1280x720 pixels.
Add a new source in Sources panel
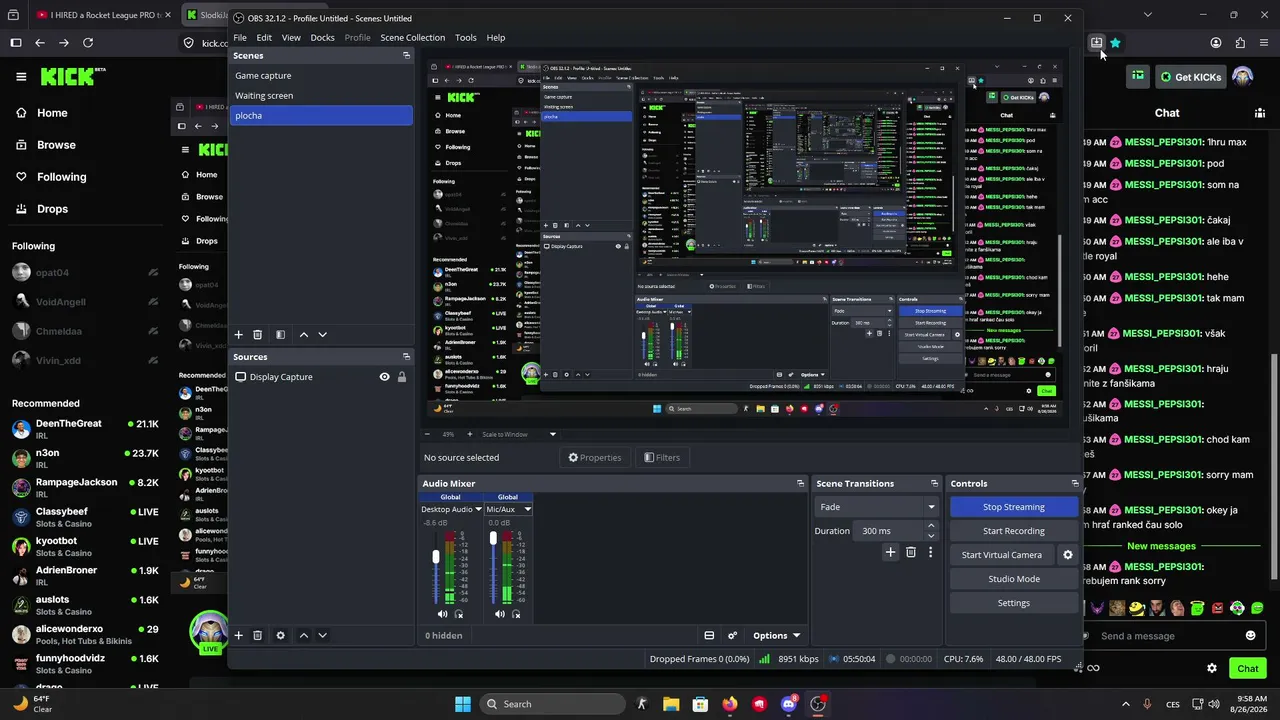click(x=238, y=635)
